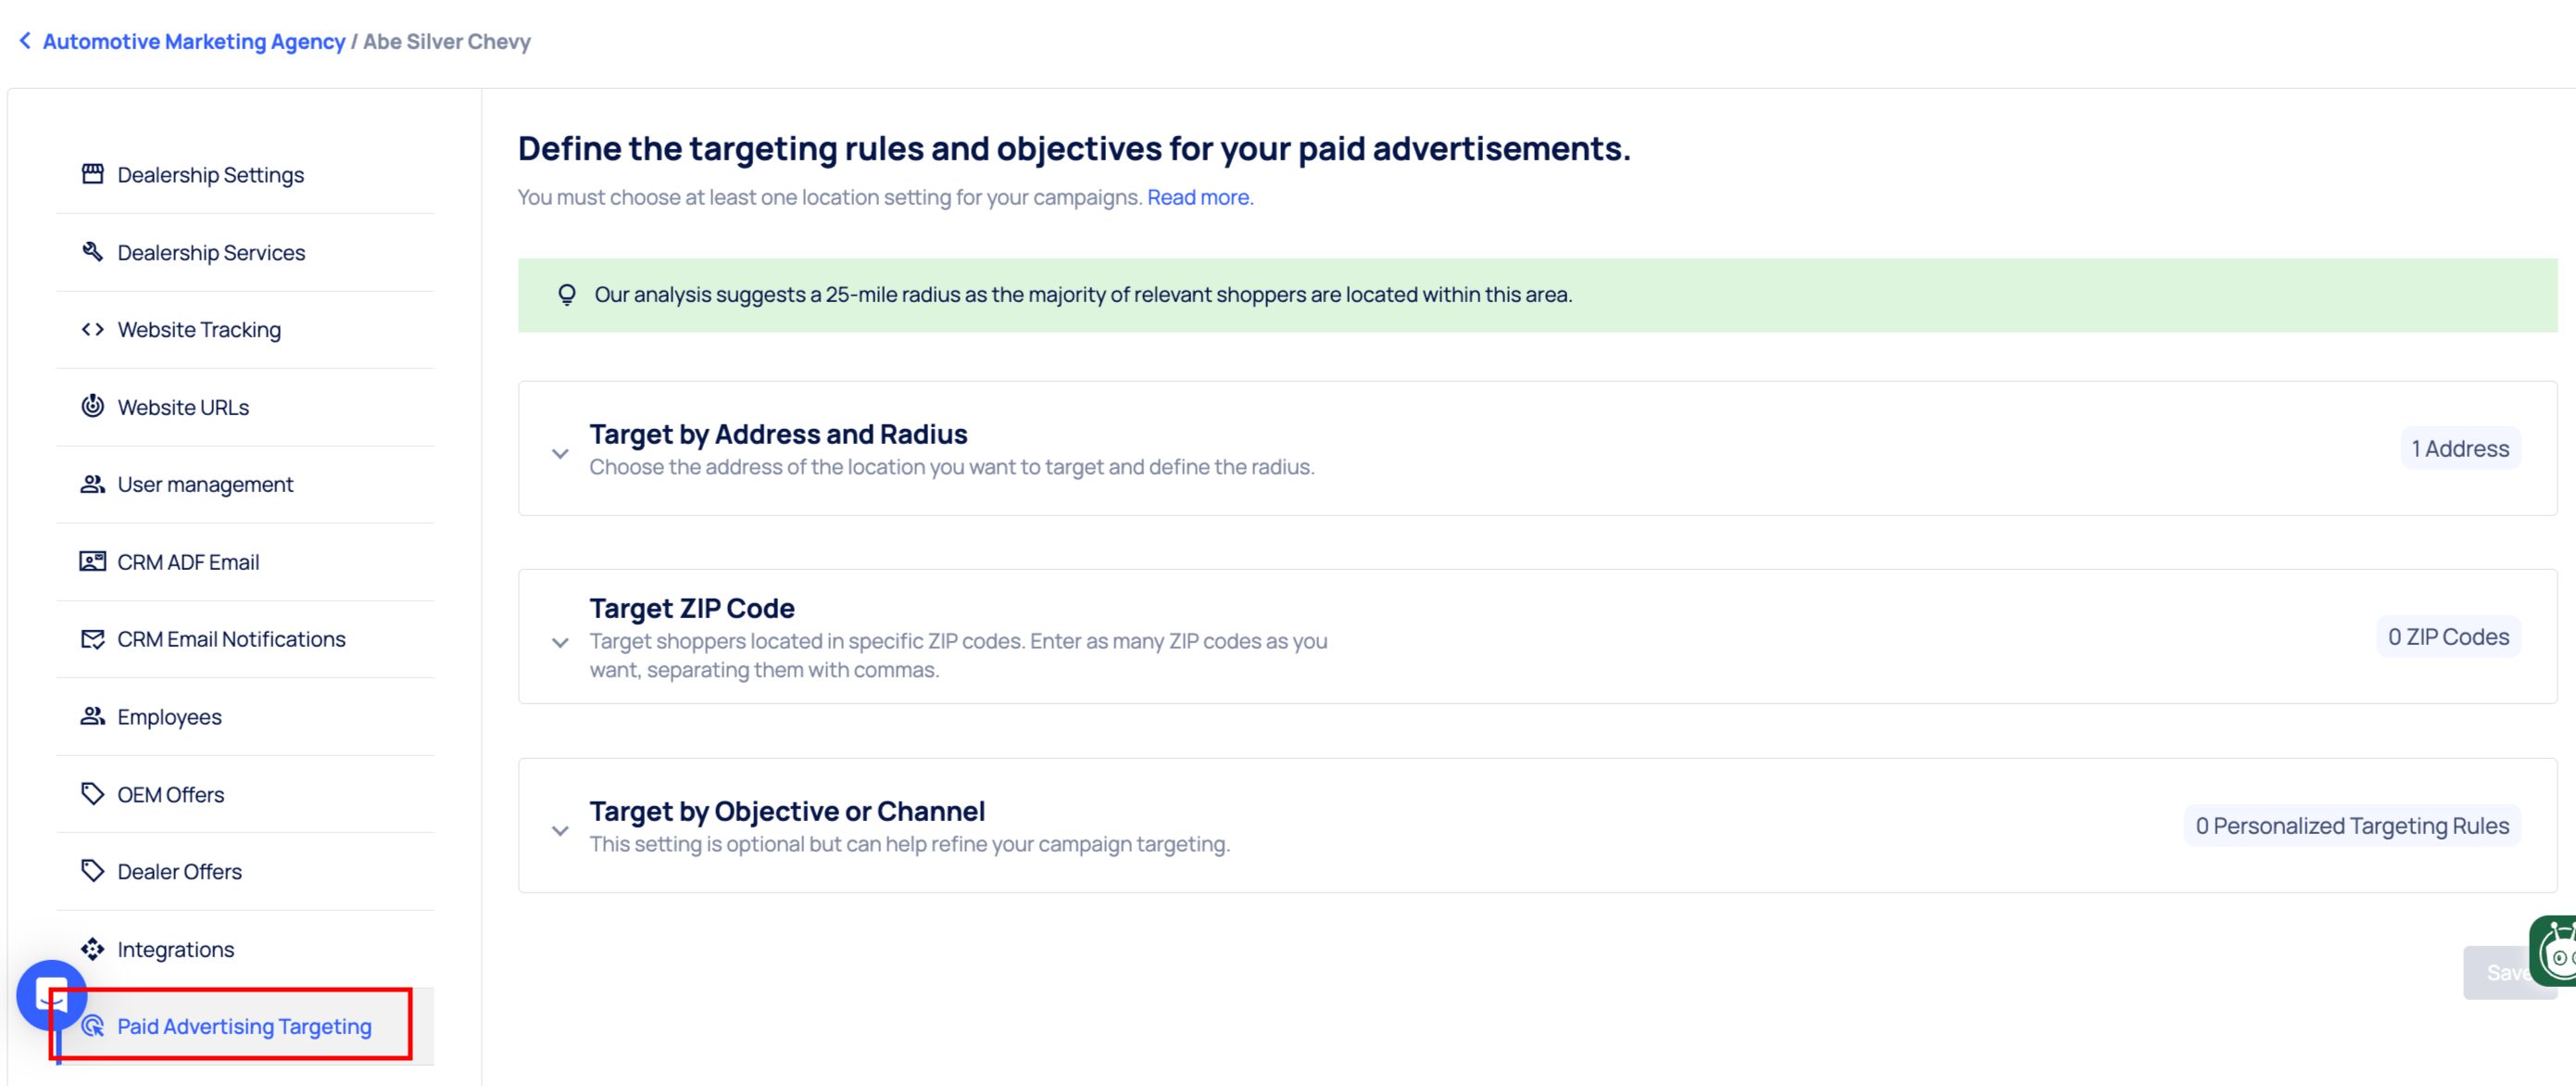Click the back arrow to agency
The image size is (2576, 1086).
25,41
